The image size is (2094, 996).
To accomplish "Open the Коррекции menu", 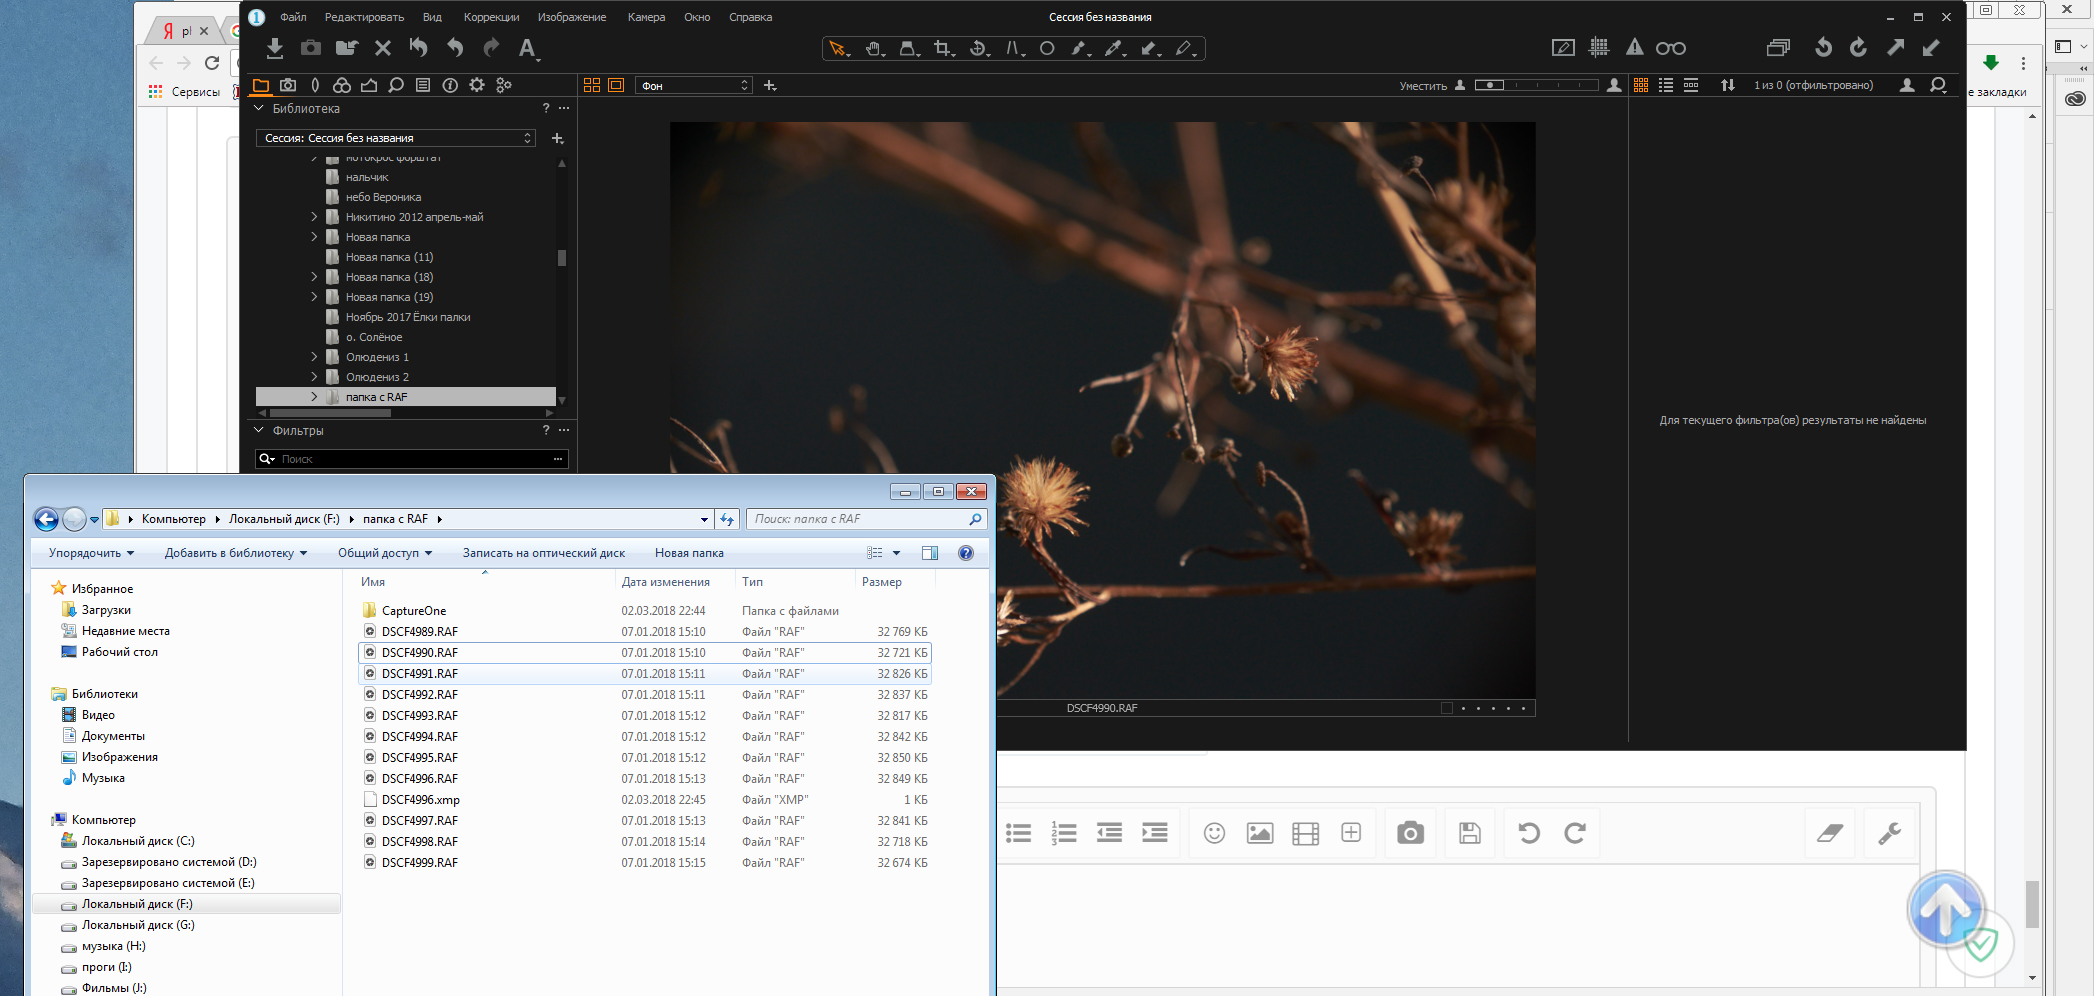I will pos(491,17).
